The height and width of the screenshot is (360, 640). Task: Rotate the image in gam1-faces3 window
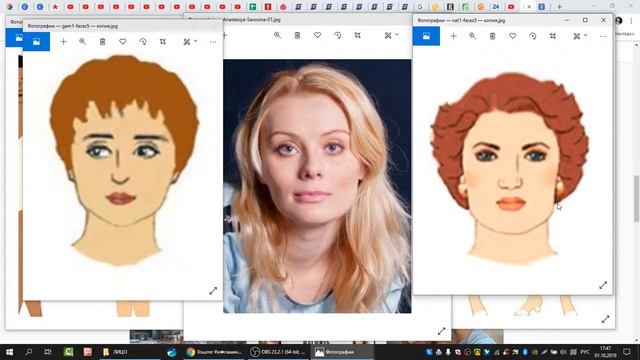click(142, 42)
